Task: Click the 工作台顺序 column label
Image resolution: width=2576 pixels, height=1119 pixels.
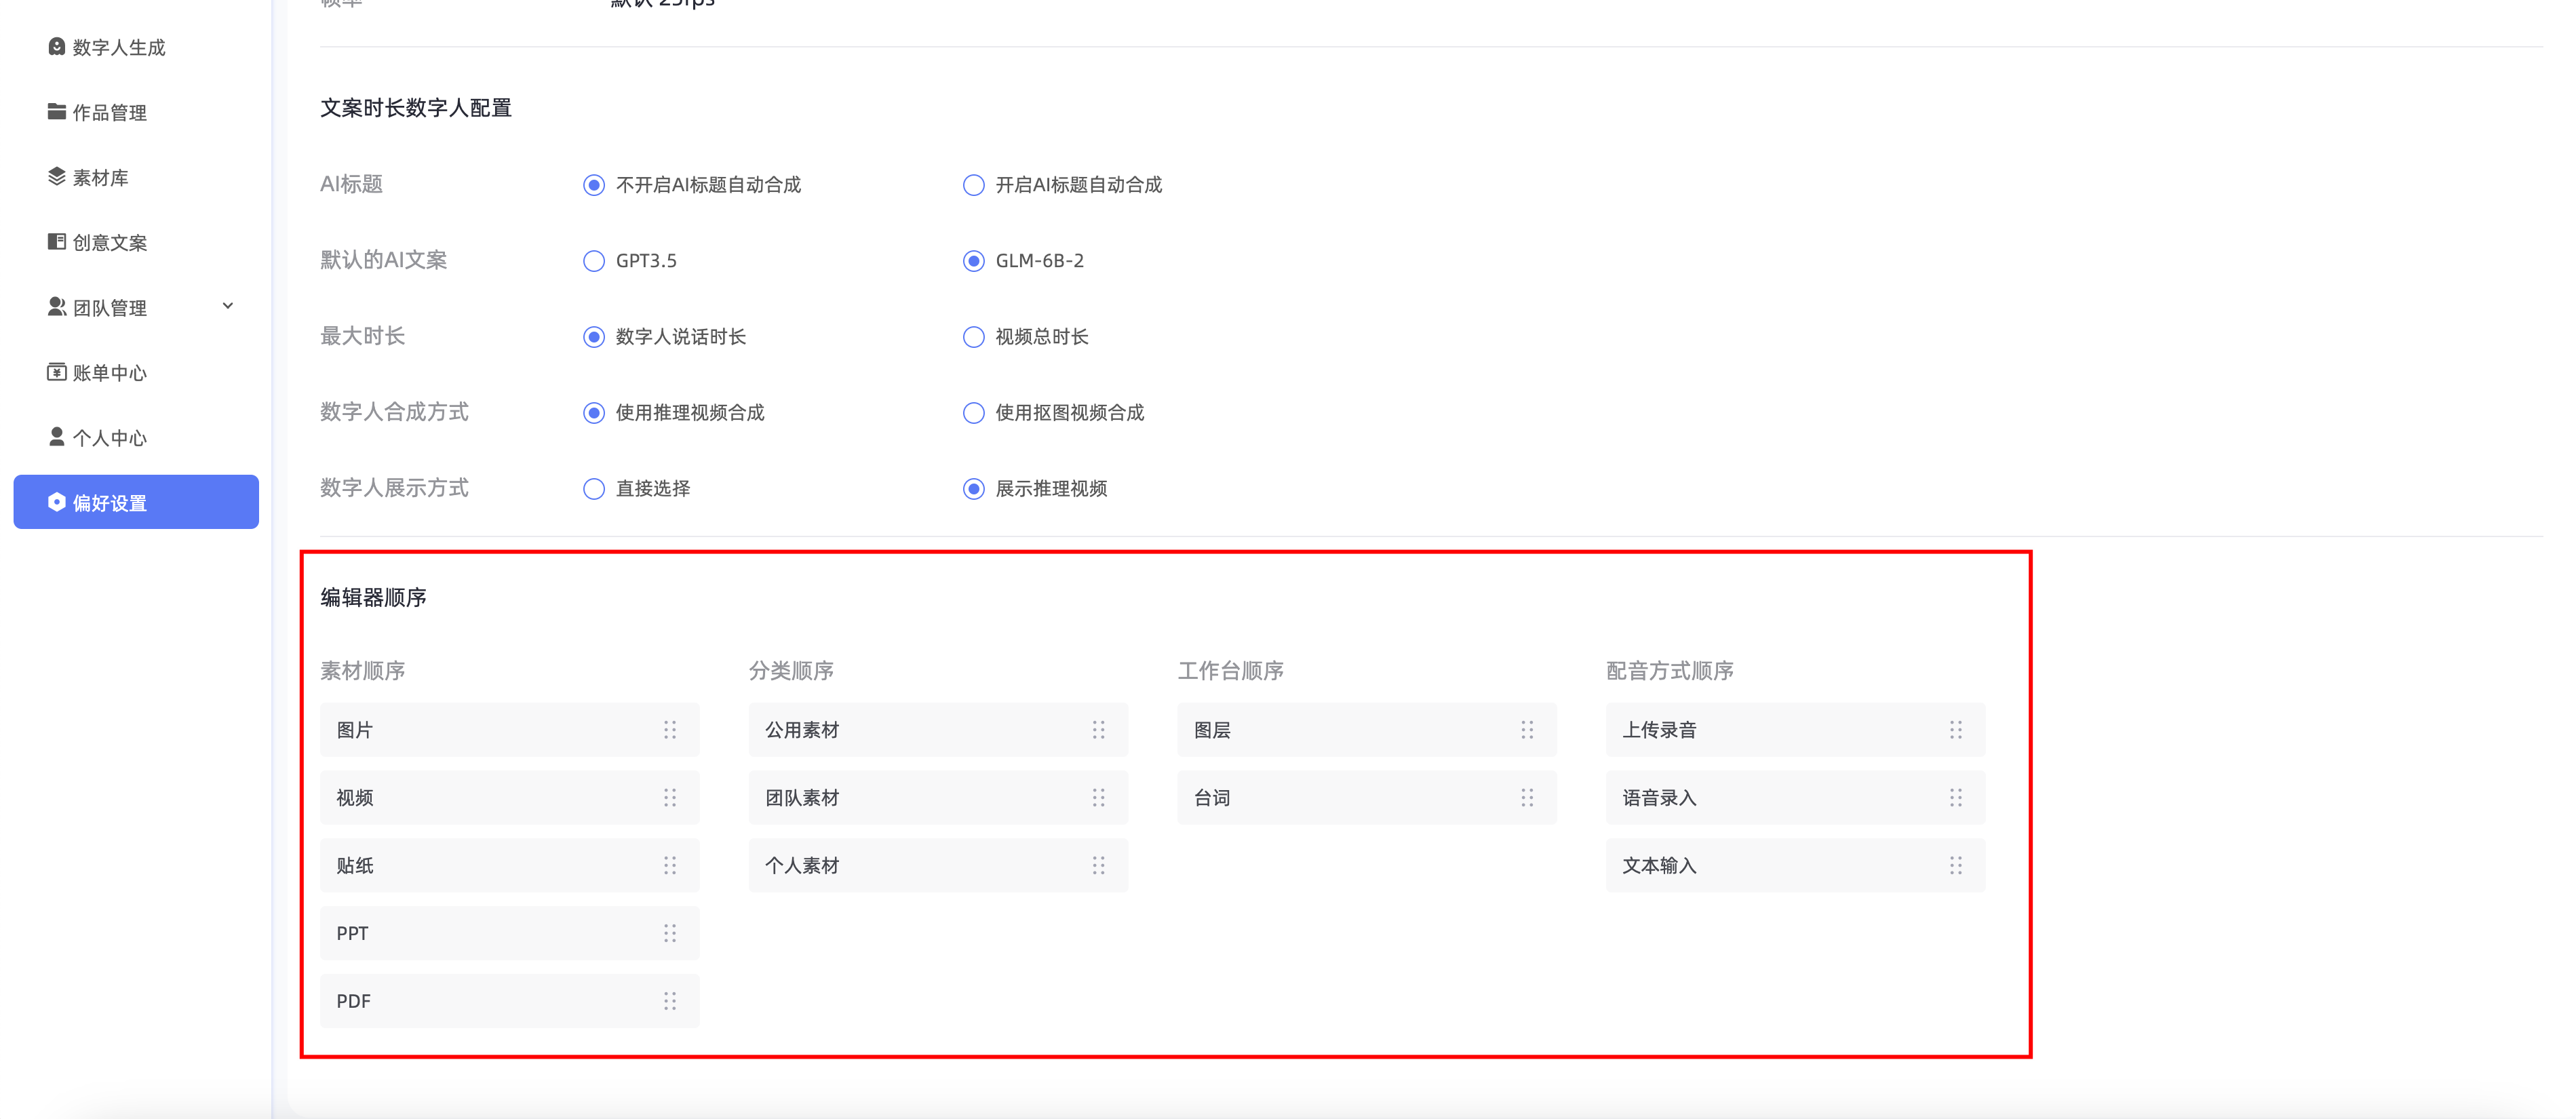Action: click(x=1230, y=671)
